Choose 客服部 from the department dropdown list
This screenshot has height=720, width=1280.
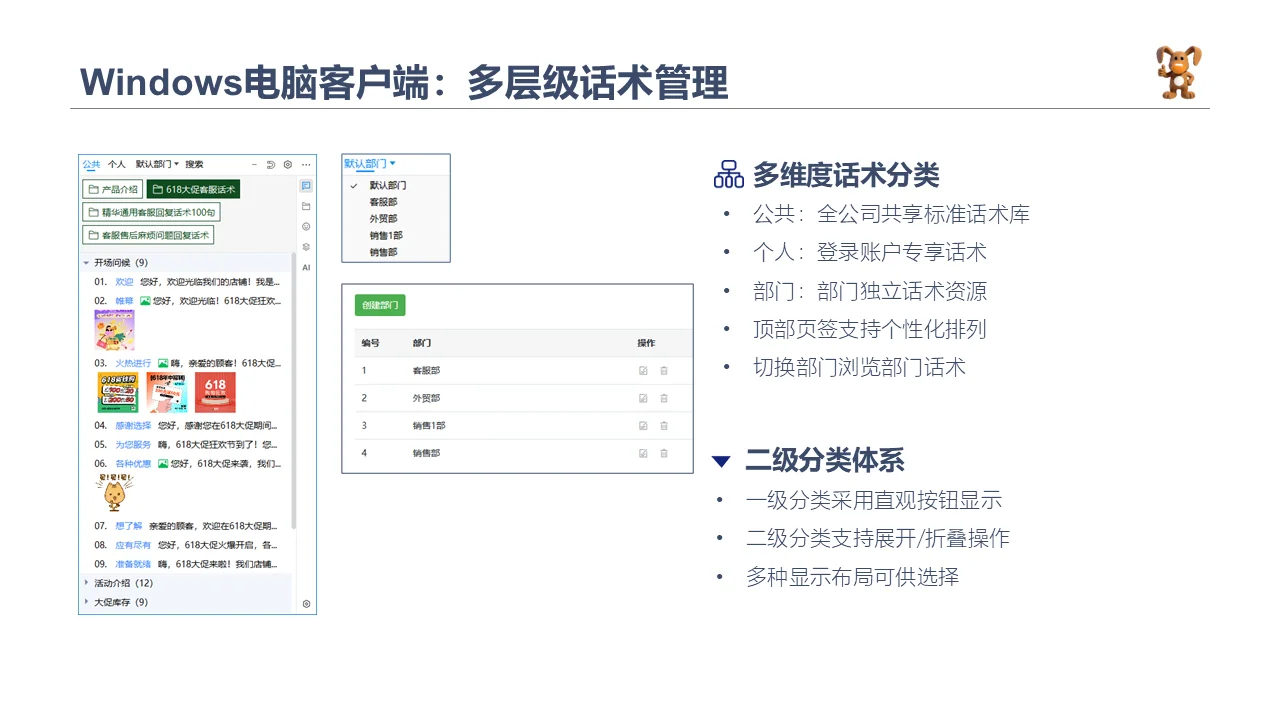click(x=383, y=202)
